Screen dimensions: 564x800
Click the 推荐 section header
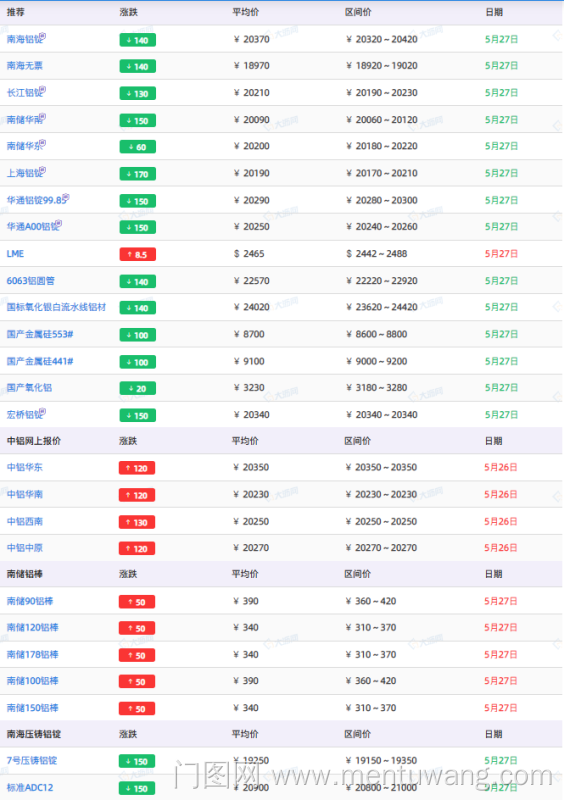15,12
